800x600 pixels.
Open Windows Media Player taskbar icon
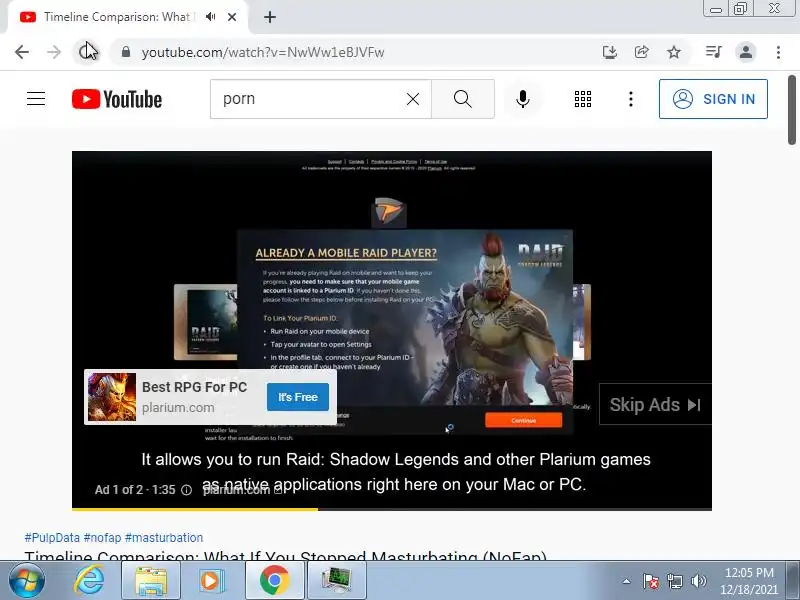[210, 581]
